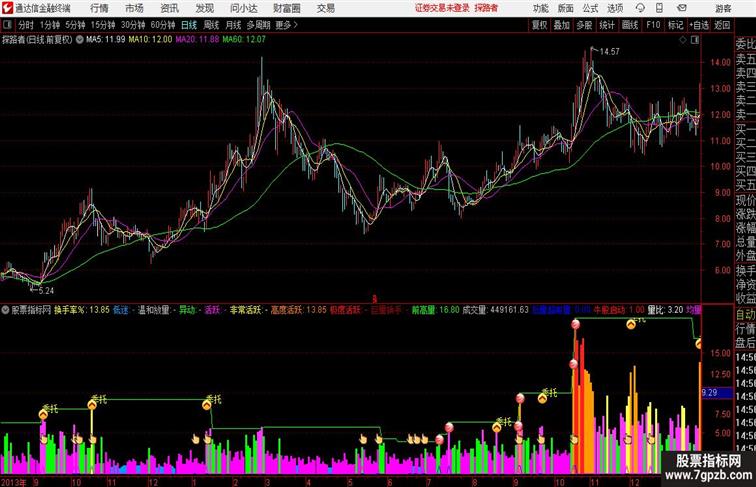Click the MA10: 12.00 indicator value
756x487 pixels.
coord(150,40)
